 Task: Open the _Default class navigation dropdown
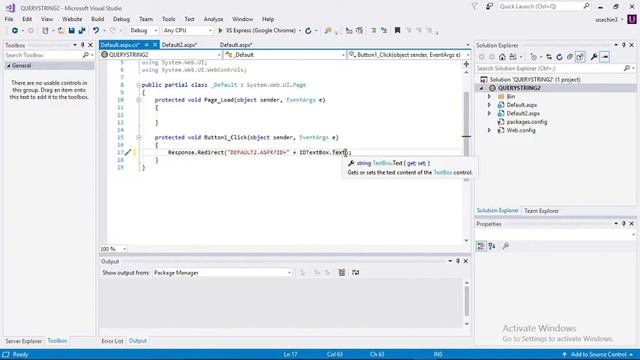[x=285, y=55]
